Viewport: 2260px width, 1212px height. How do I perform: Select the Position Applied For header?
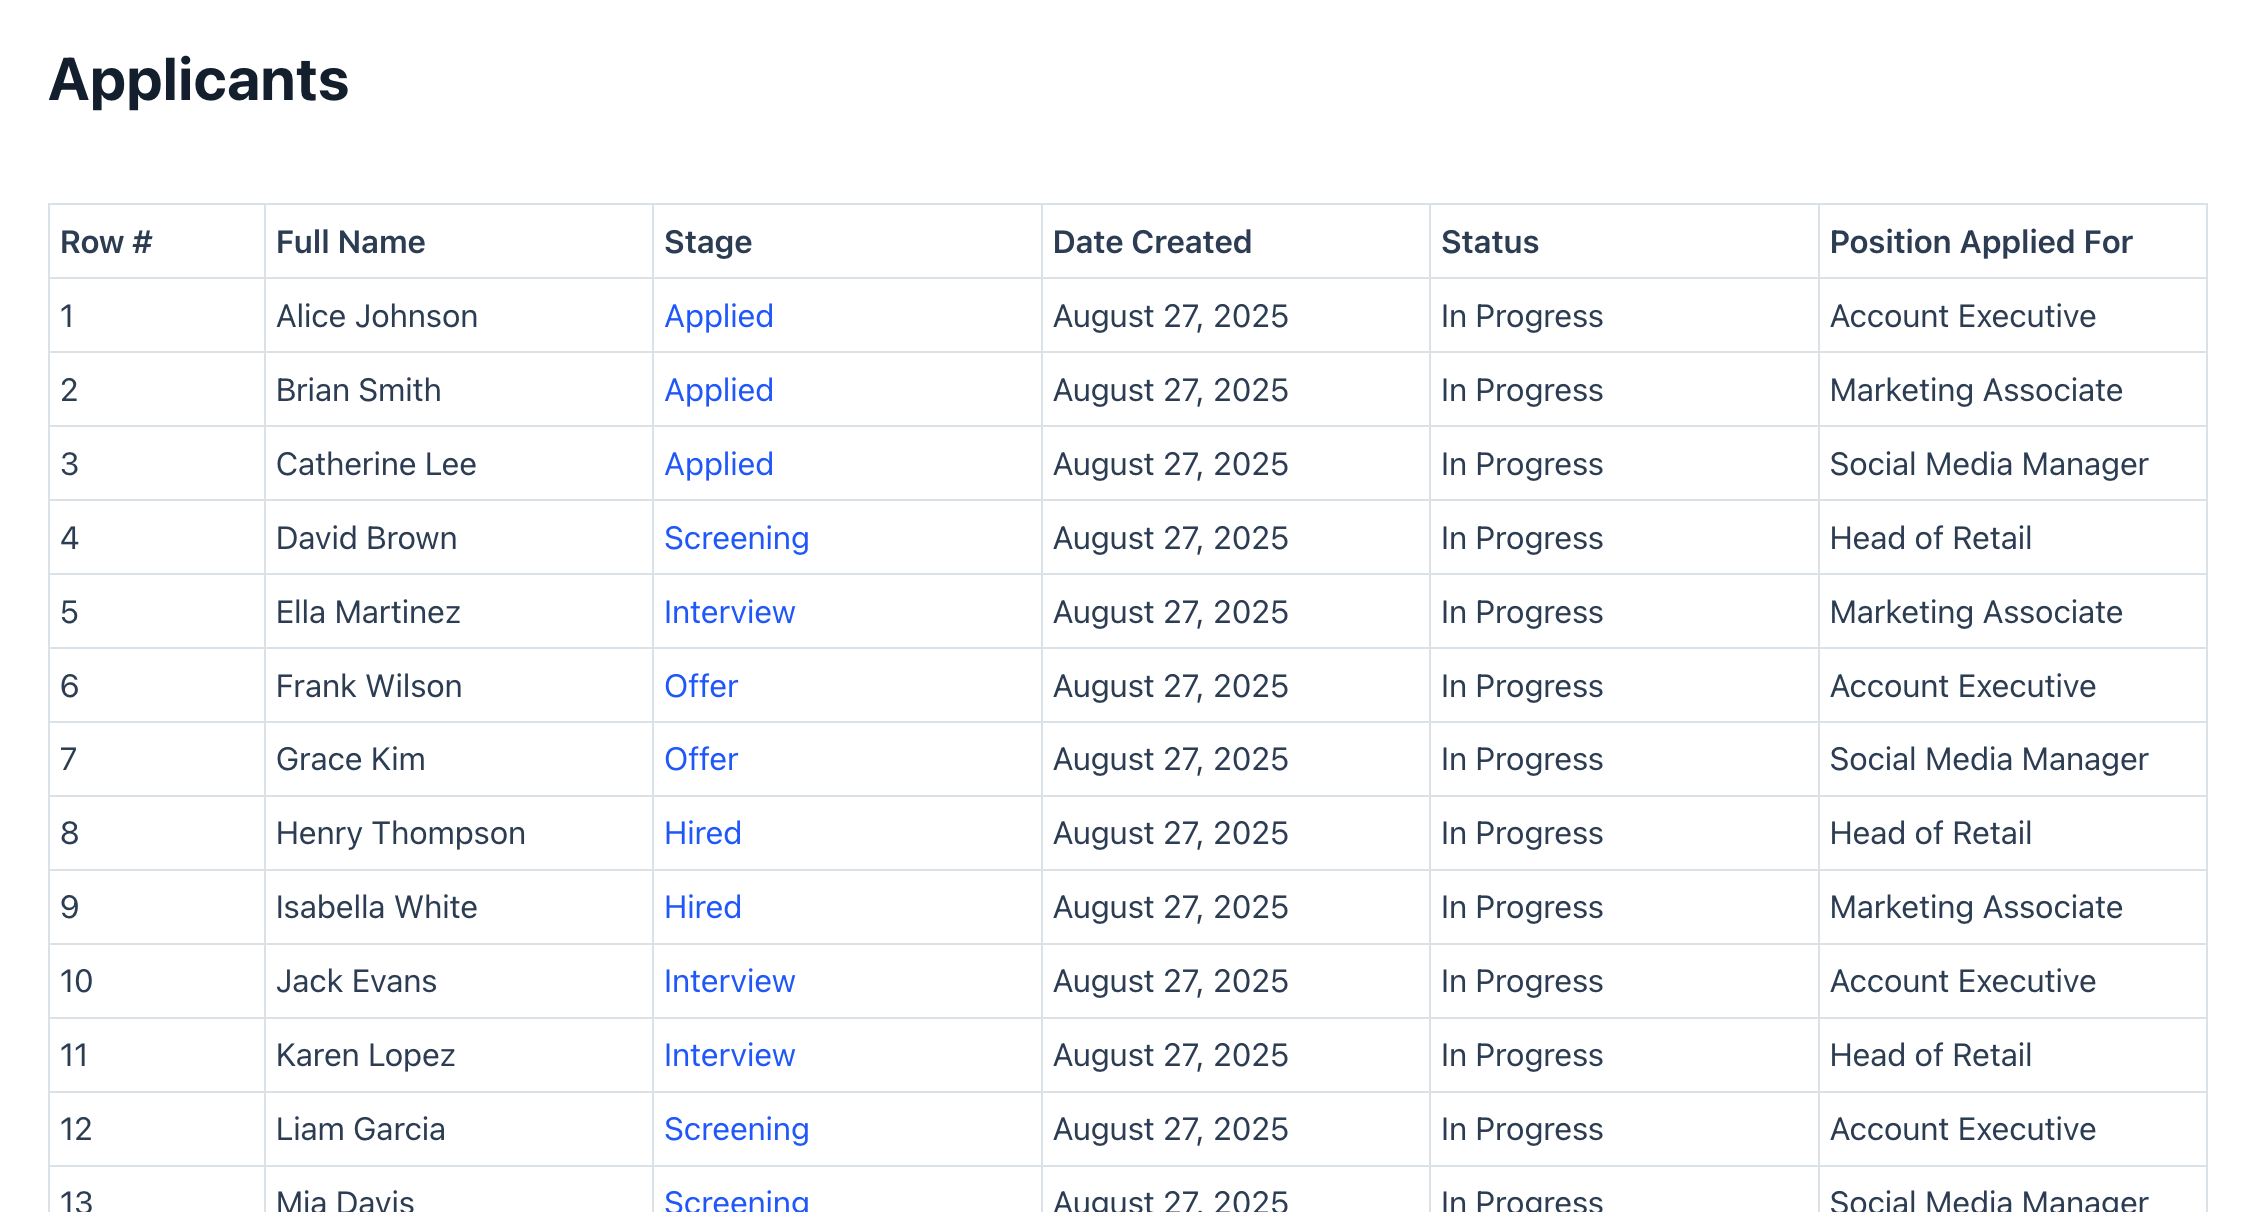click(1981, 242)
